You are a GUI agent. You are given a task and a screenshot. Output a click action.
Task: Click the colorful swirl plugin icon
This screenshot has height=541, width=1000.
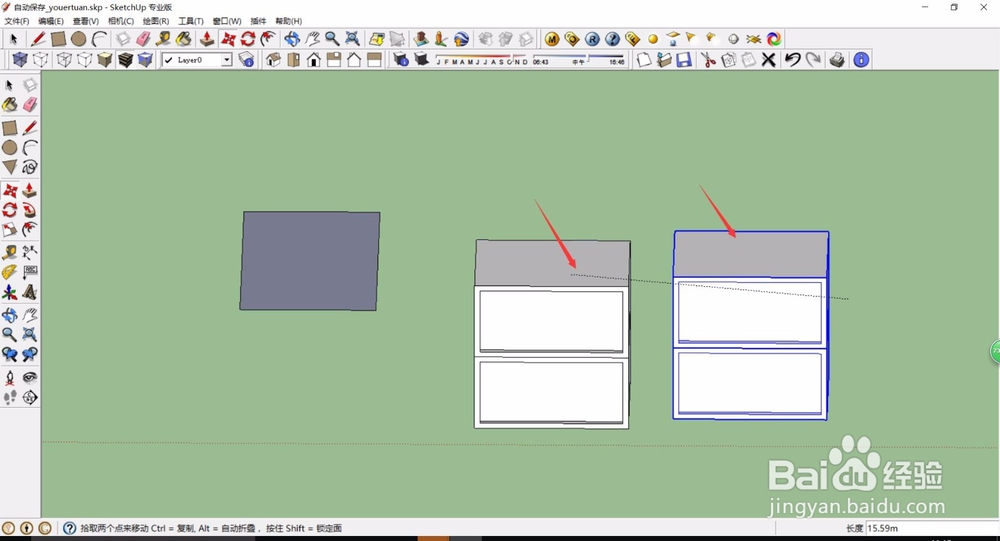[x=774, y=39]
